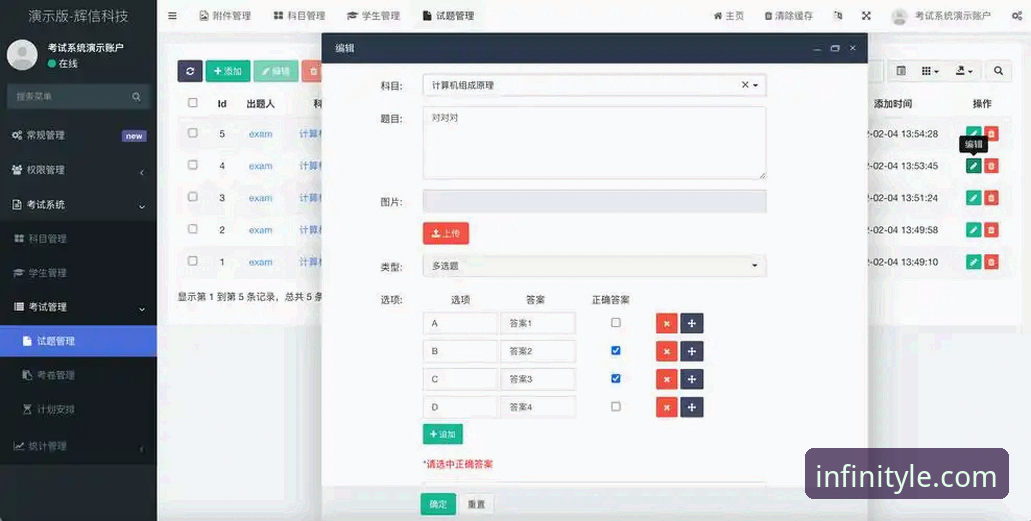This screenshot has width=1031, height=521.
Task: Click green edit pencil for row Id 1
Action: (974, 262)
